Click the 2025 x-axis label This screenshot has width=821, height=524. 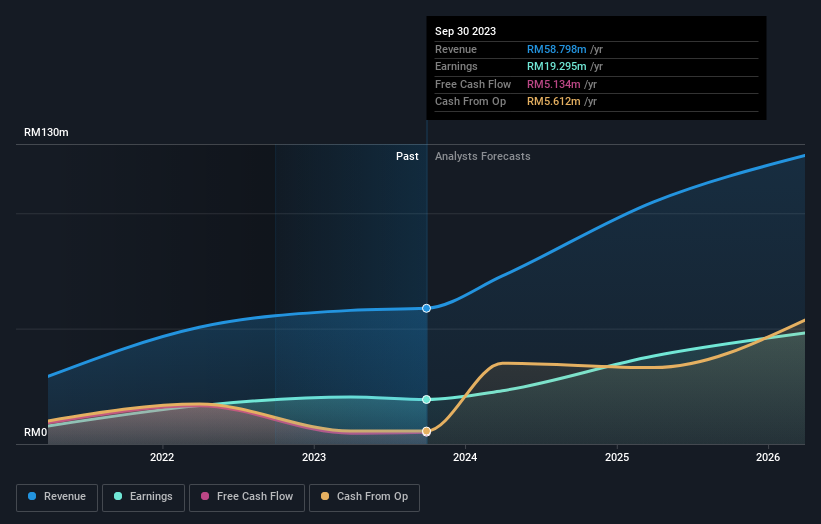coord(617,457)
